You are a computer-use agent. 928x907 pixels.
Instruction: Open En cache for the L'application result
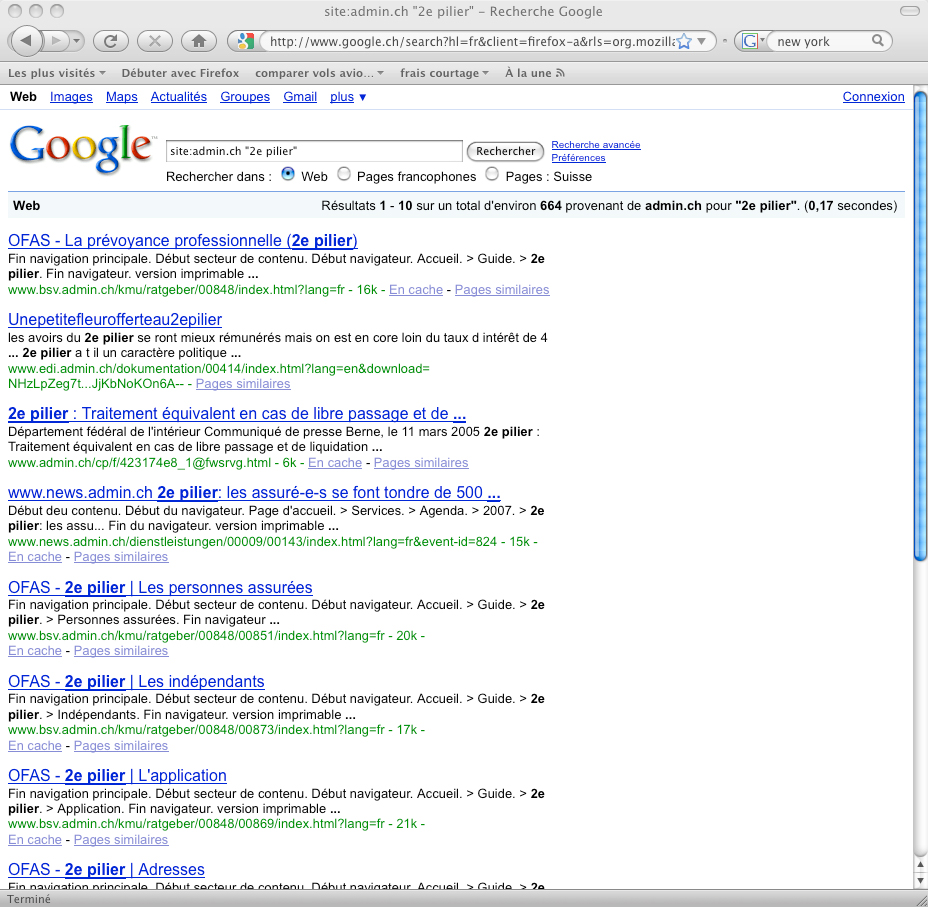coord(35,839)
